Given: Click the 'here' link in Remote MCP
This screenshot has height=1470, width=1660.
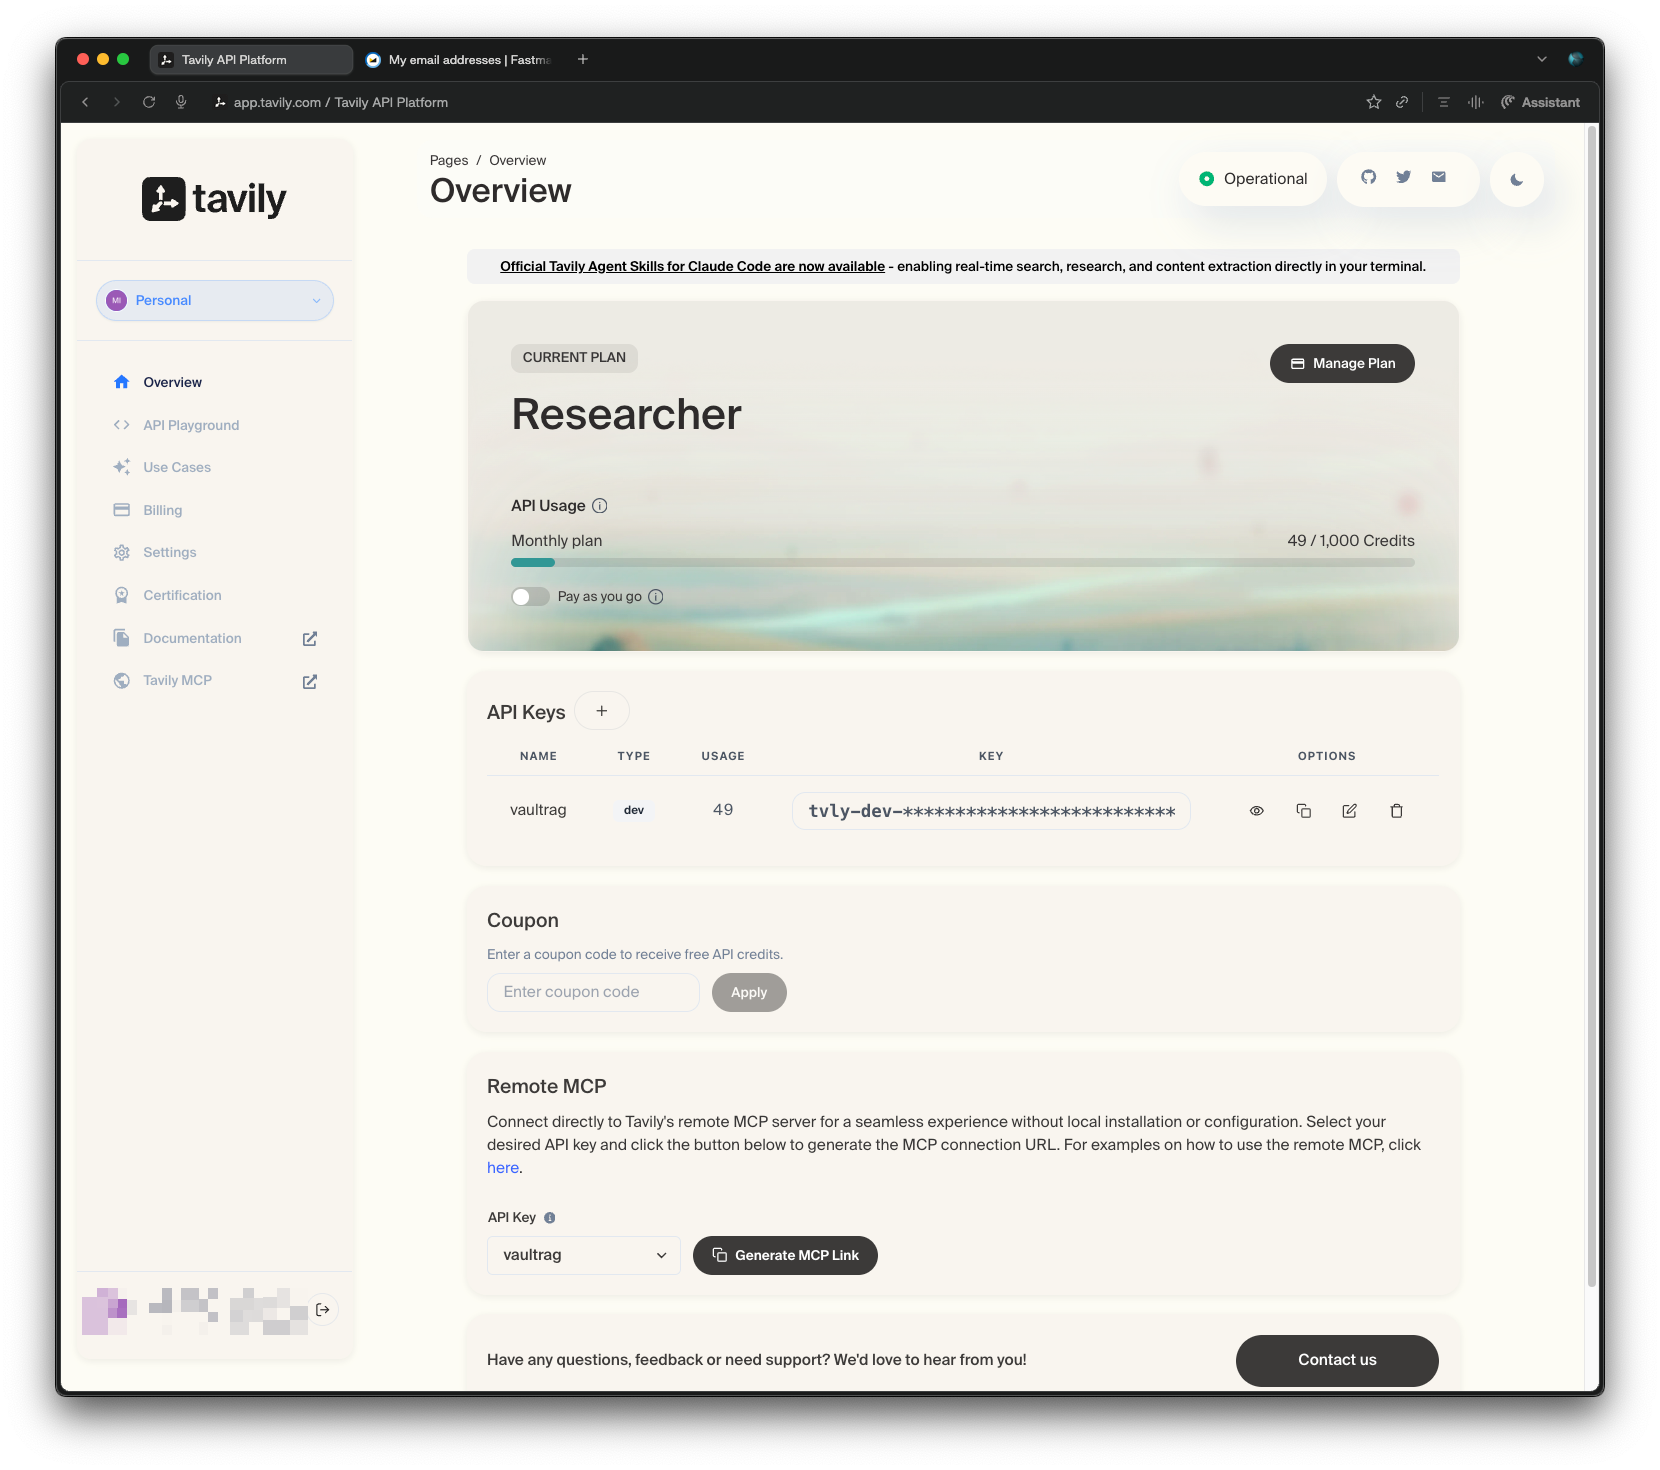Looking at the screenshot, I should (503, 1168).
